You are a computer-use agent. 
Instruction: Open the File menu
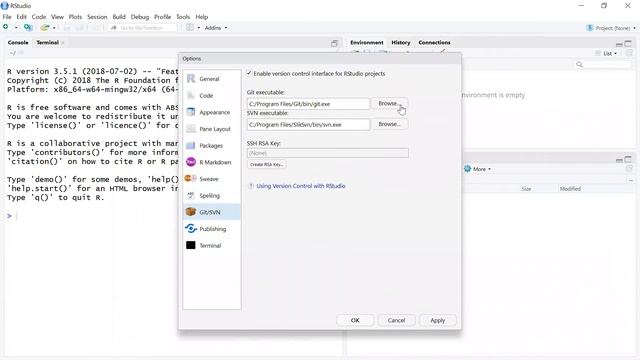click(x=7, y=17)
